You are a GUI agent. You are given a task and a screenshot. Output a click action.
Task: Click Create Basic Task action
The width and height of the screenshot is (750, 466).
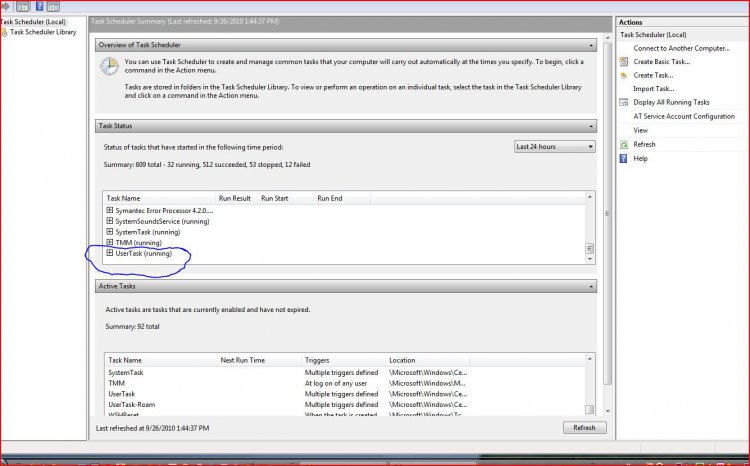[662, 62]
